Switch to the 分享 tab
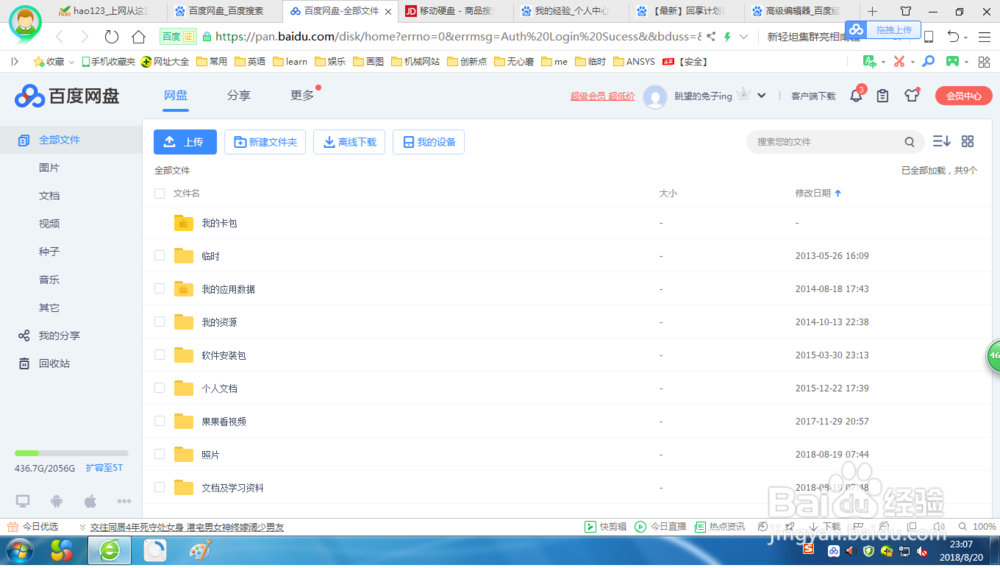Viewport: 1000px width, 568px height. (x=239, y=96)
